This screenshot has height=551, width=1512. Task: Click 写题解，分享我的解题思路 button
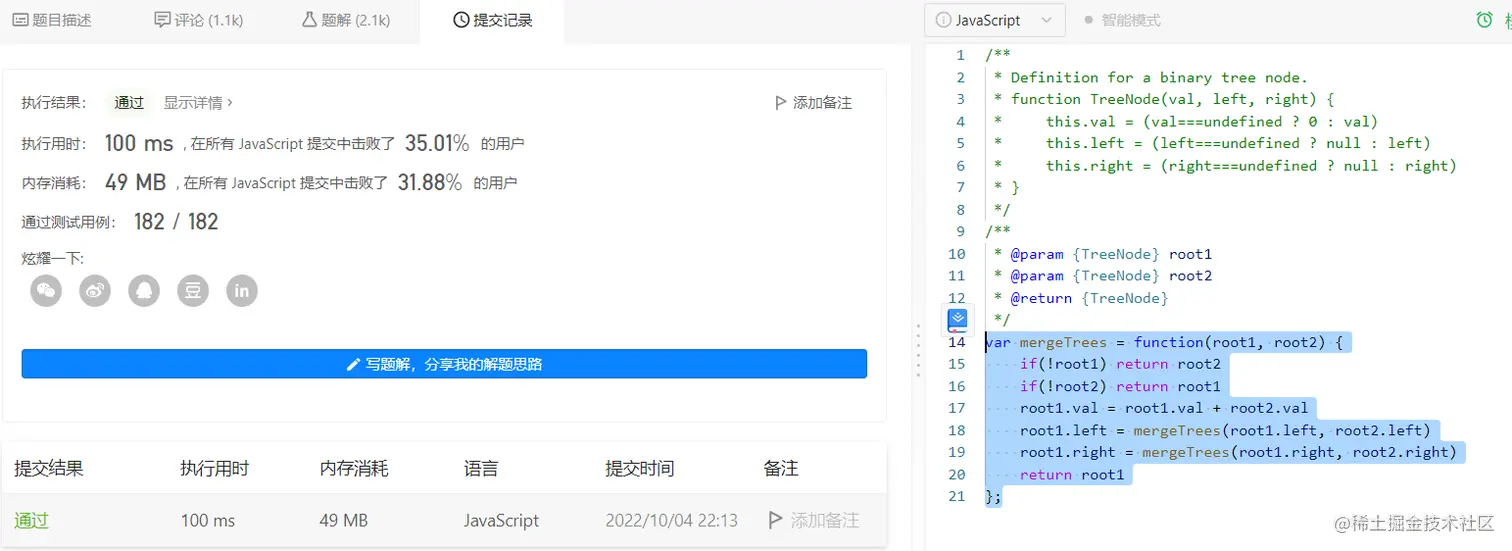pos(444,364)
